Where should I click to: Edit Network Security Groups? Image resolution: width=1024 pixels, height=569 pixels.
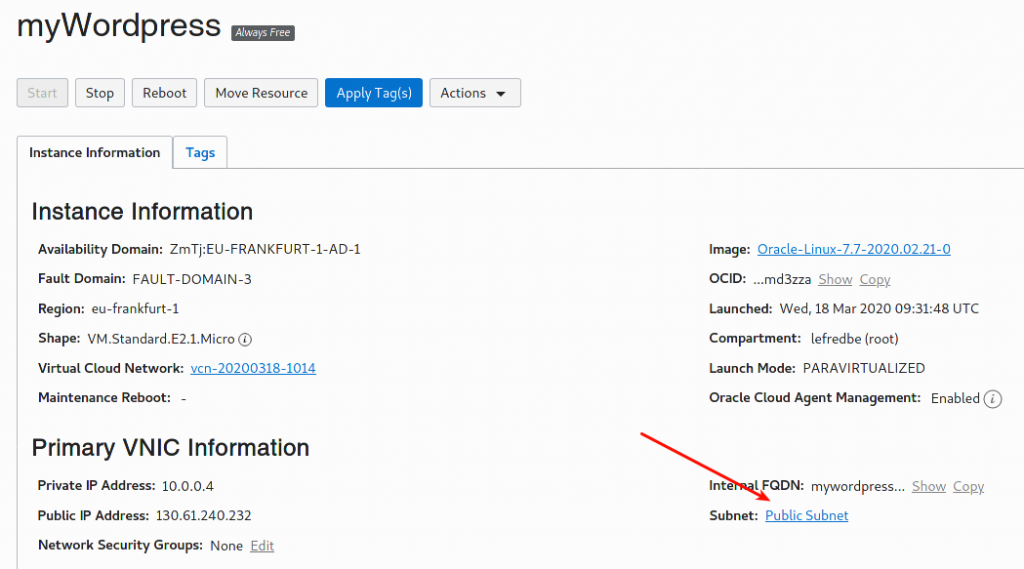(x=262, y=545)
